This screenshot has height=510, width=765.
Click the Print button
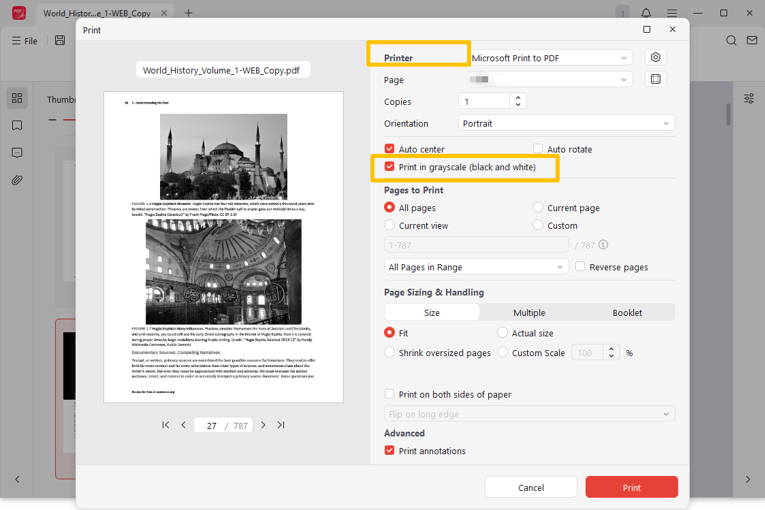point(631,487)
